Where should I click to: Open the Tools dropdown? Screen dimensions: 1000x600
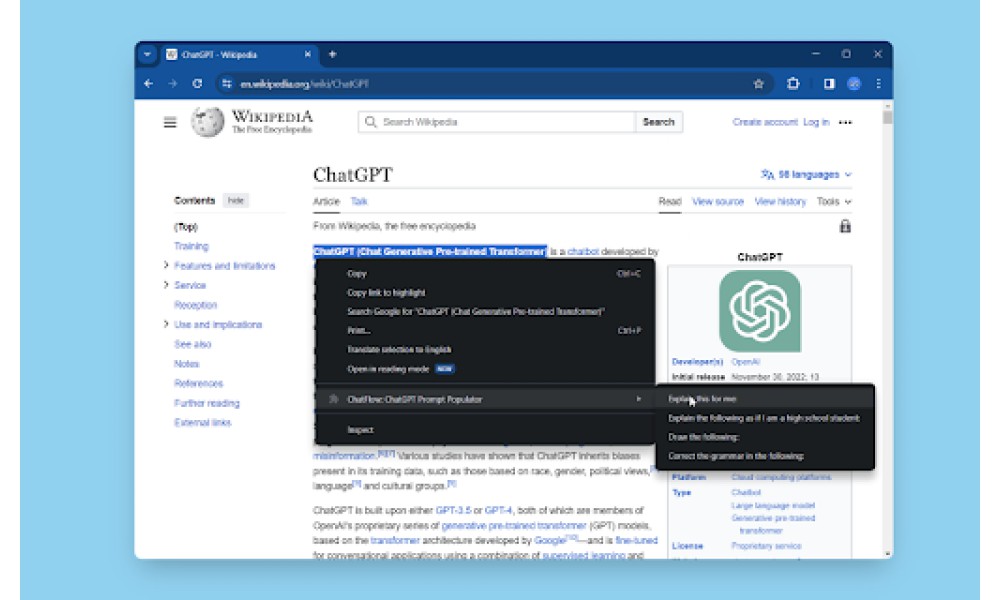click(834, 201)
